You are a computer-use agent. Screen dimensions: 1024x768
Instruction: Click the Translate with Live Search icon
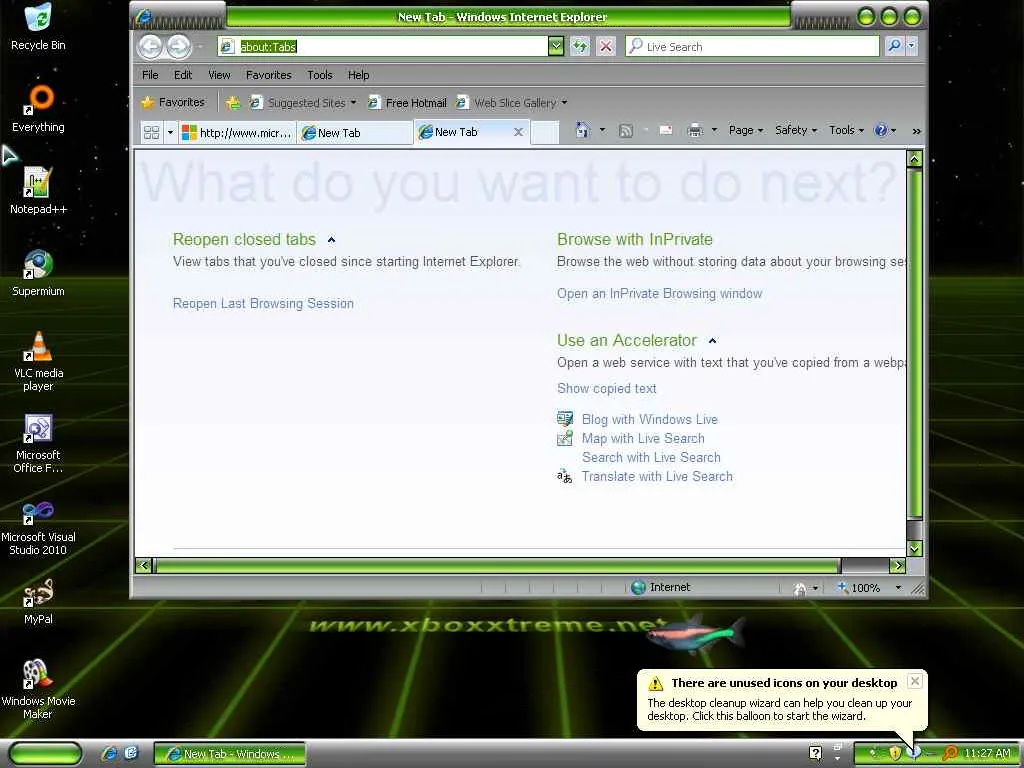(564, 476)
